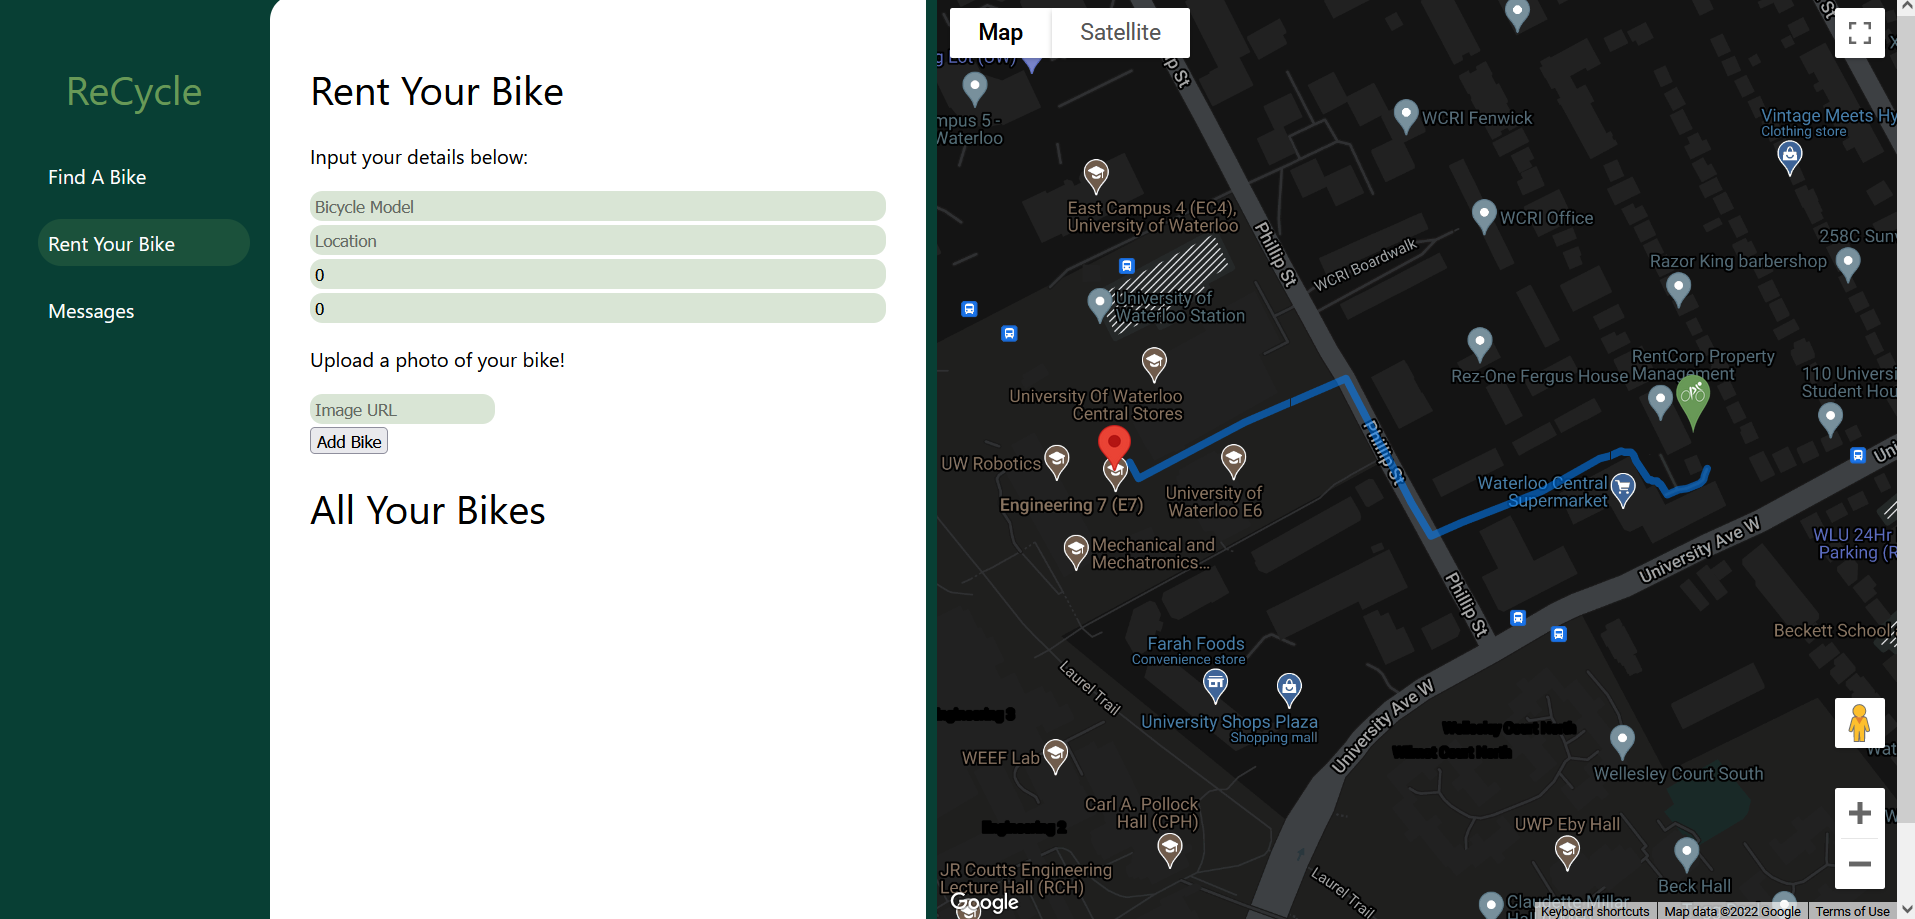Open the 110 University Student Housing pin
The width and height of the screenshot is (1915, 919).
(1831, 419)
